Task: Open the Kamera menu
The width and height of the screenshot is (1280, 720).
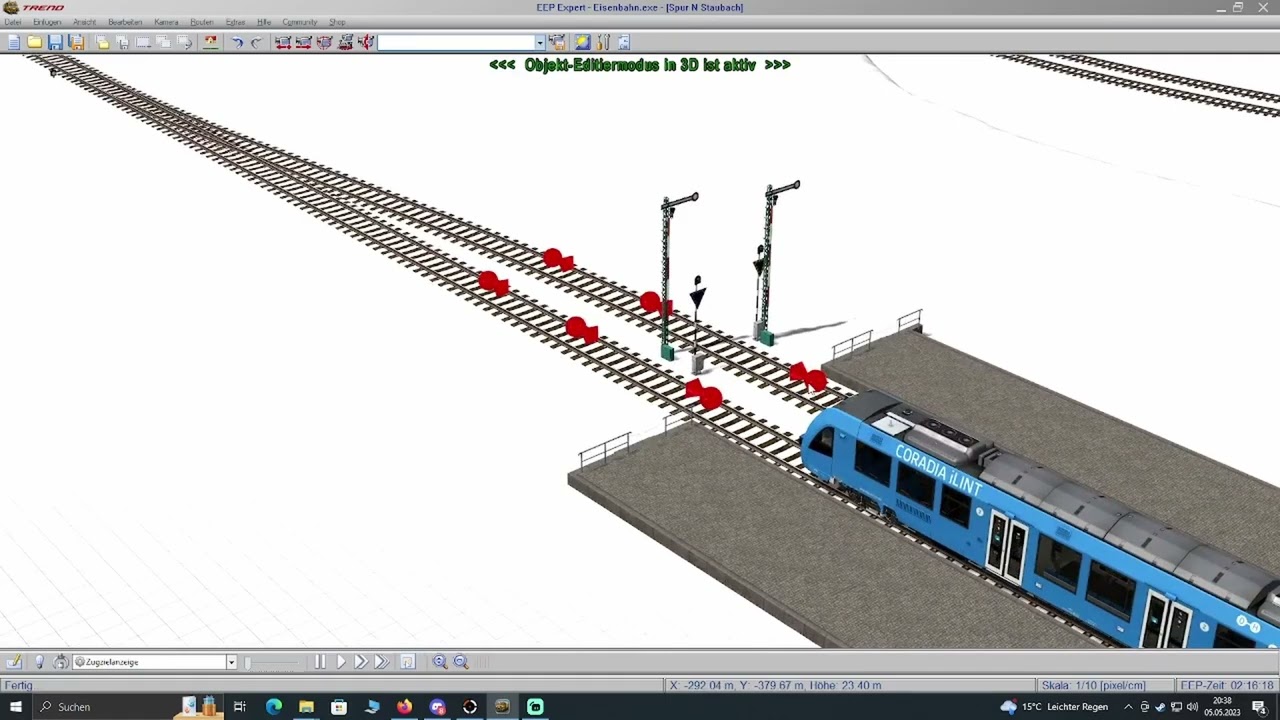Action: pyautogui.click(x=166, y=22)
